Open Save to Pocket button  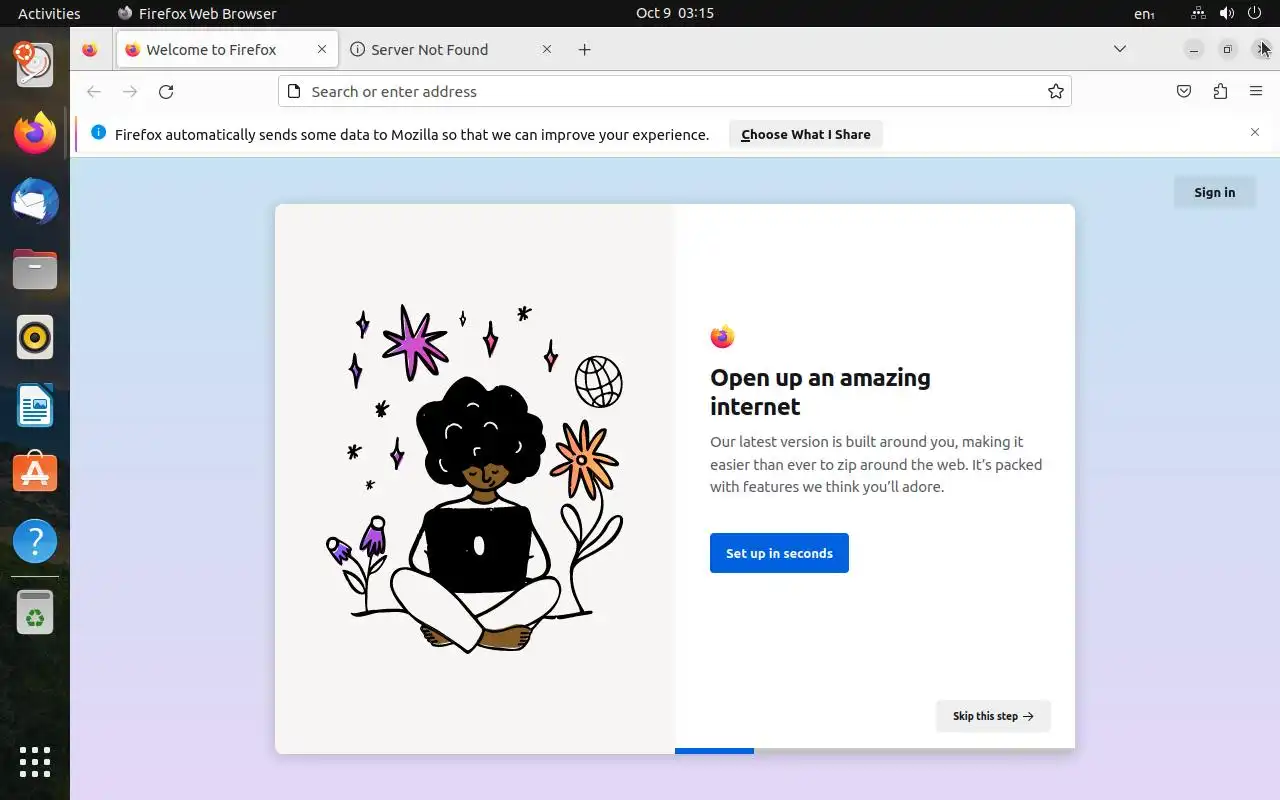[1184, 92]
